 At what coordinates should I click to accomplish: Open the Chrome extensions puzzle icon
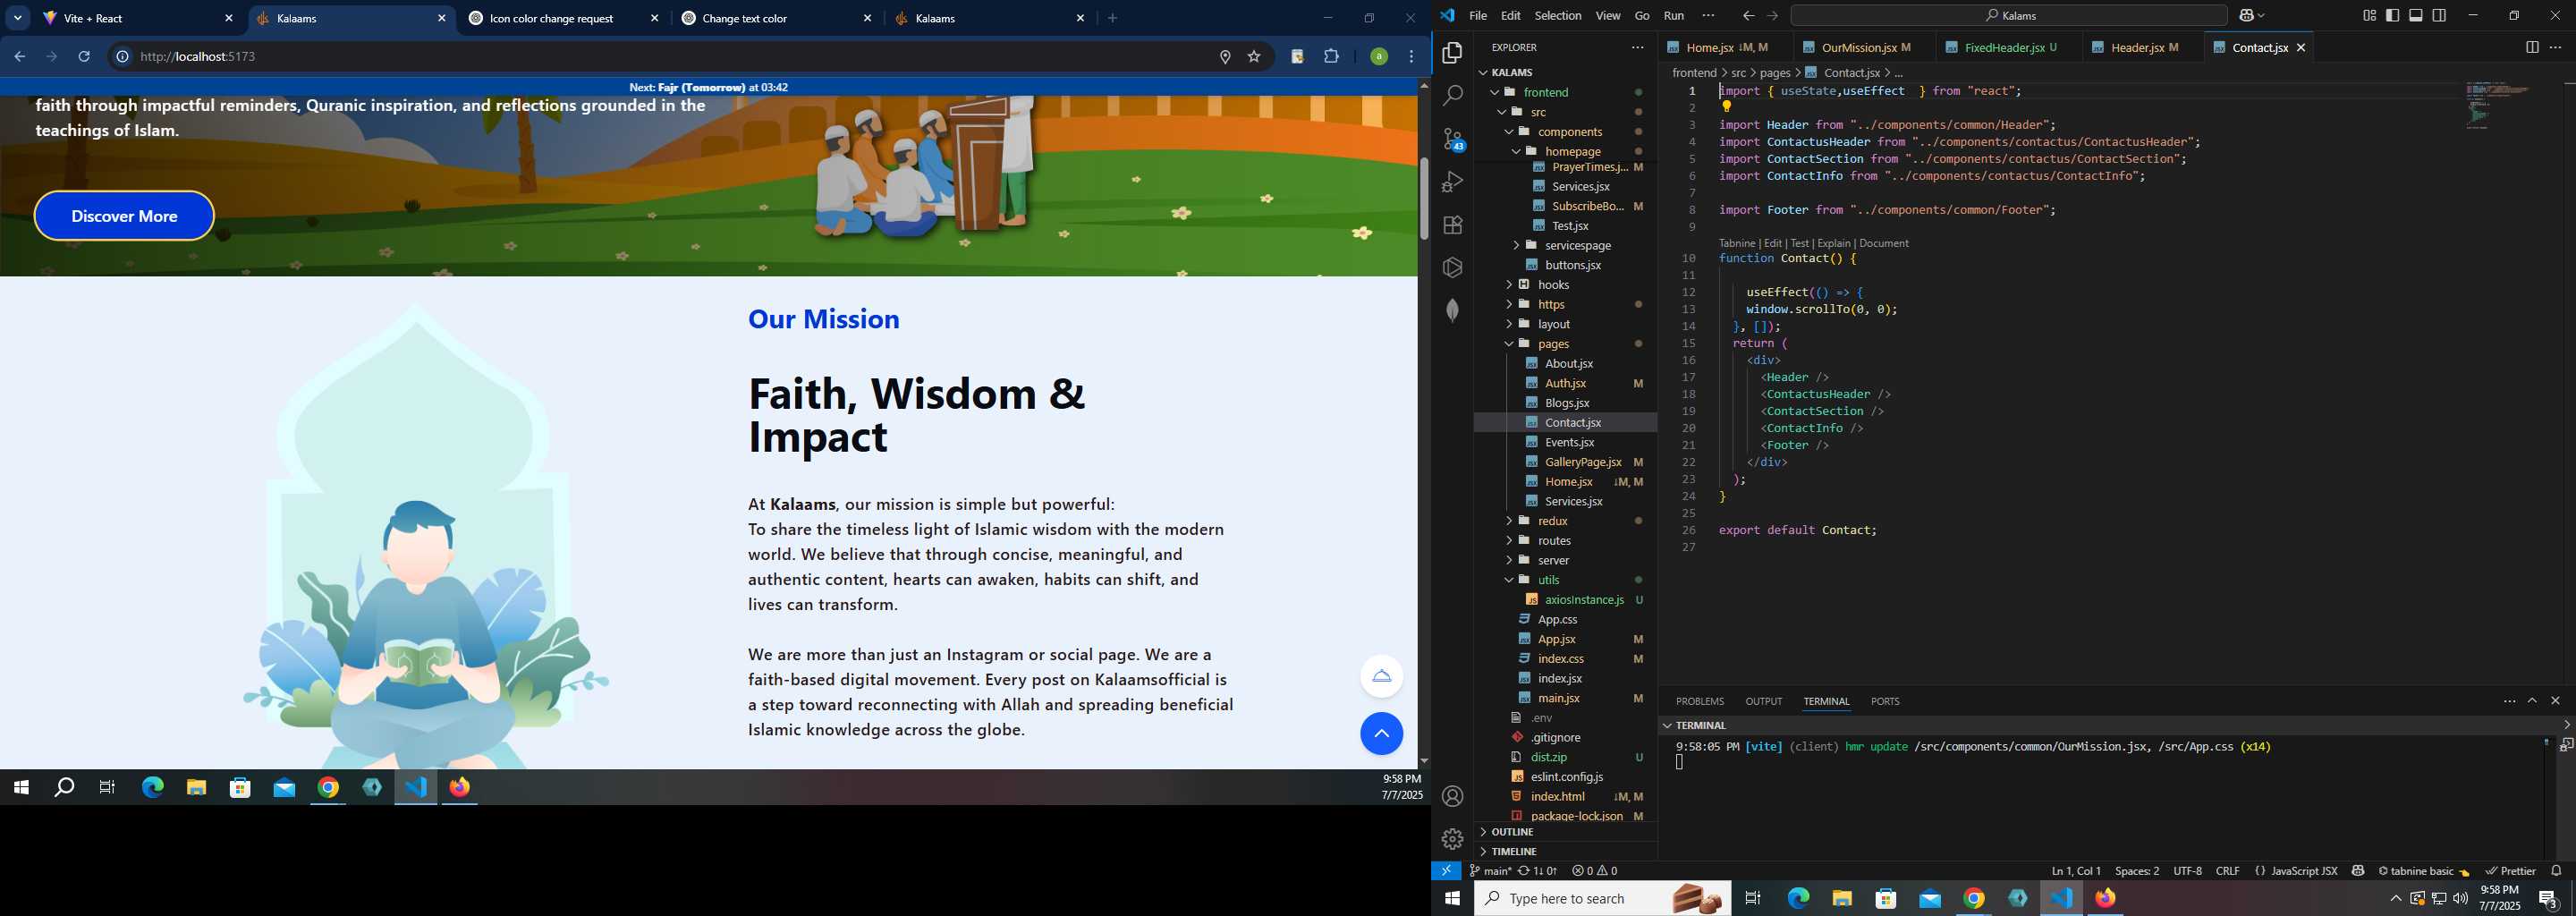tap(1331, 57)
